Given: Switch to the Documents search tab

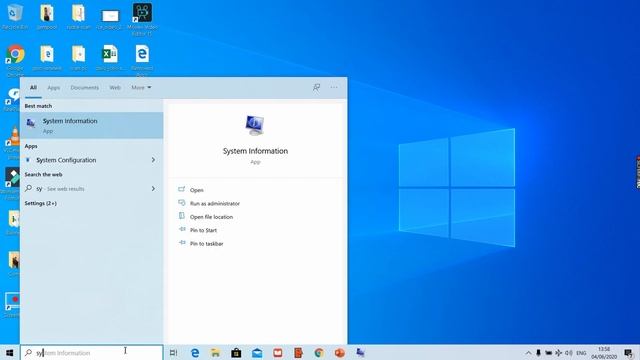Looking at the screenshot, I should pos(84,87).
